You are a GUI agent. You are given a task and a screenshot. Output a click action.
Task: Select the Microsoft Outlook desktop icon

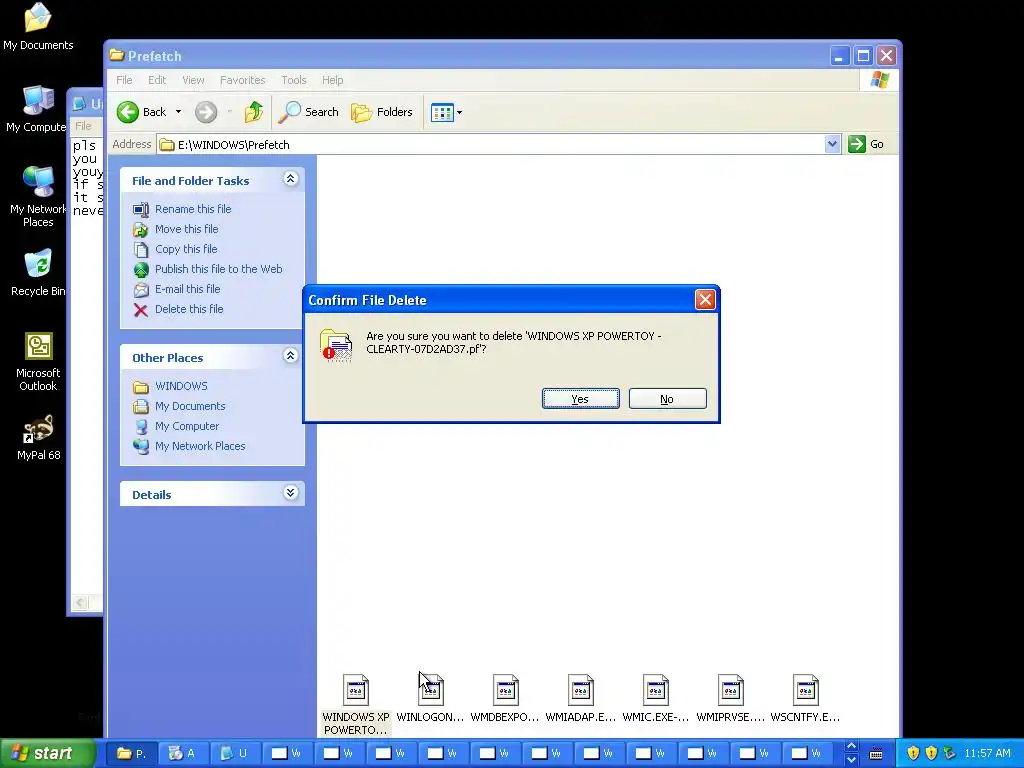38,346
